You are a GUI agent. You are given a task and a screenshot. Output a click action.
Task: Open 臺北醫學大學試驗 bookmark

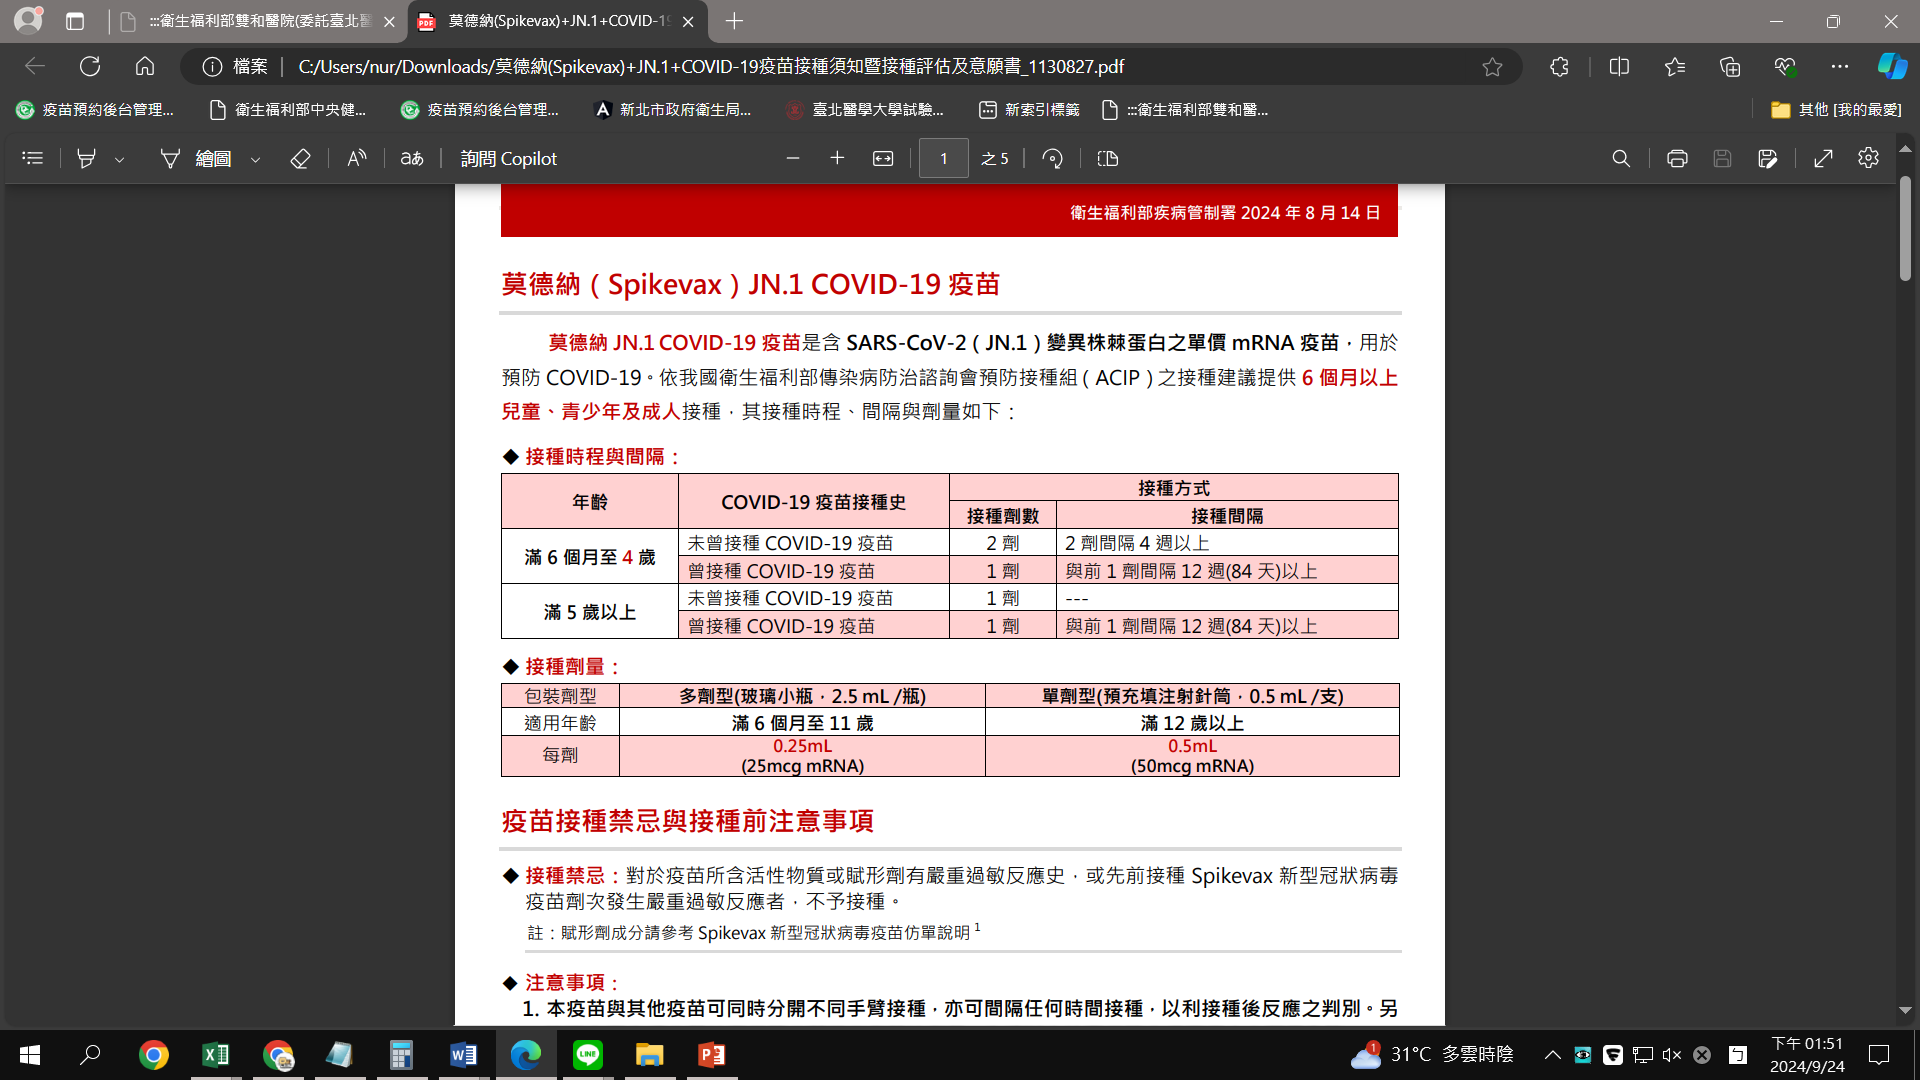click(x=865, y=110)
